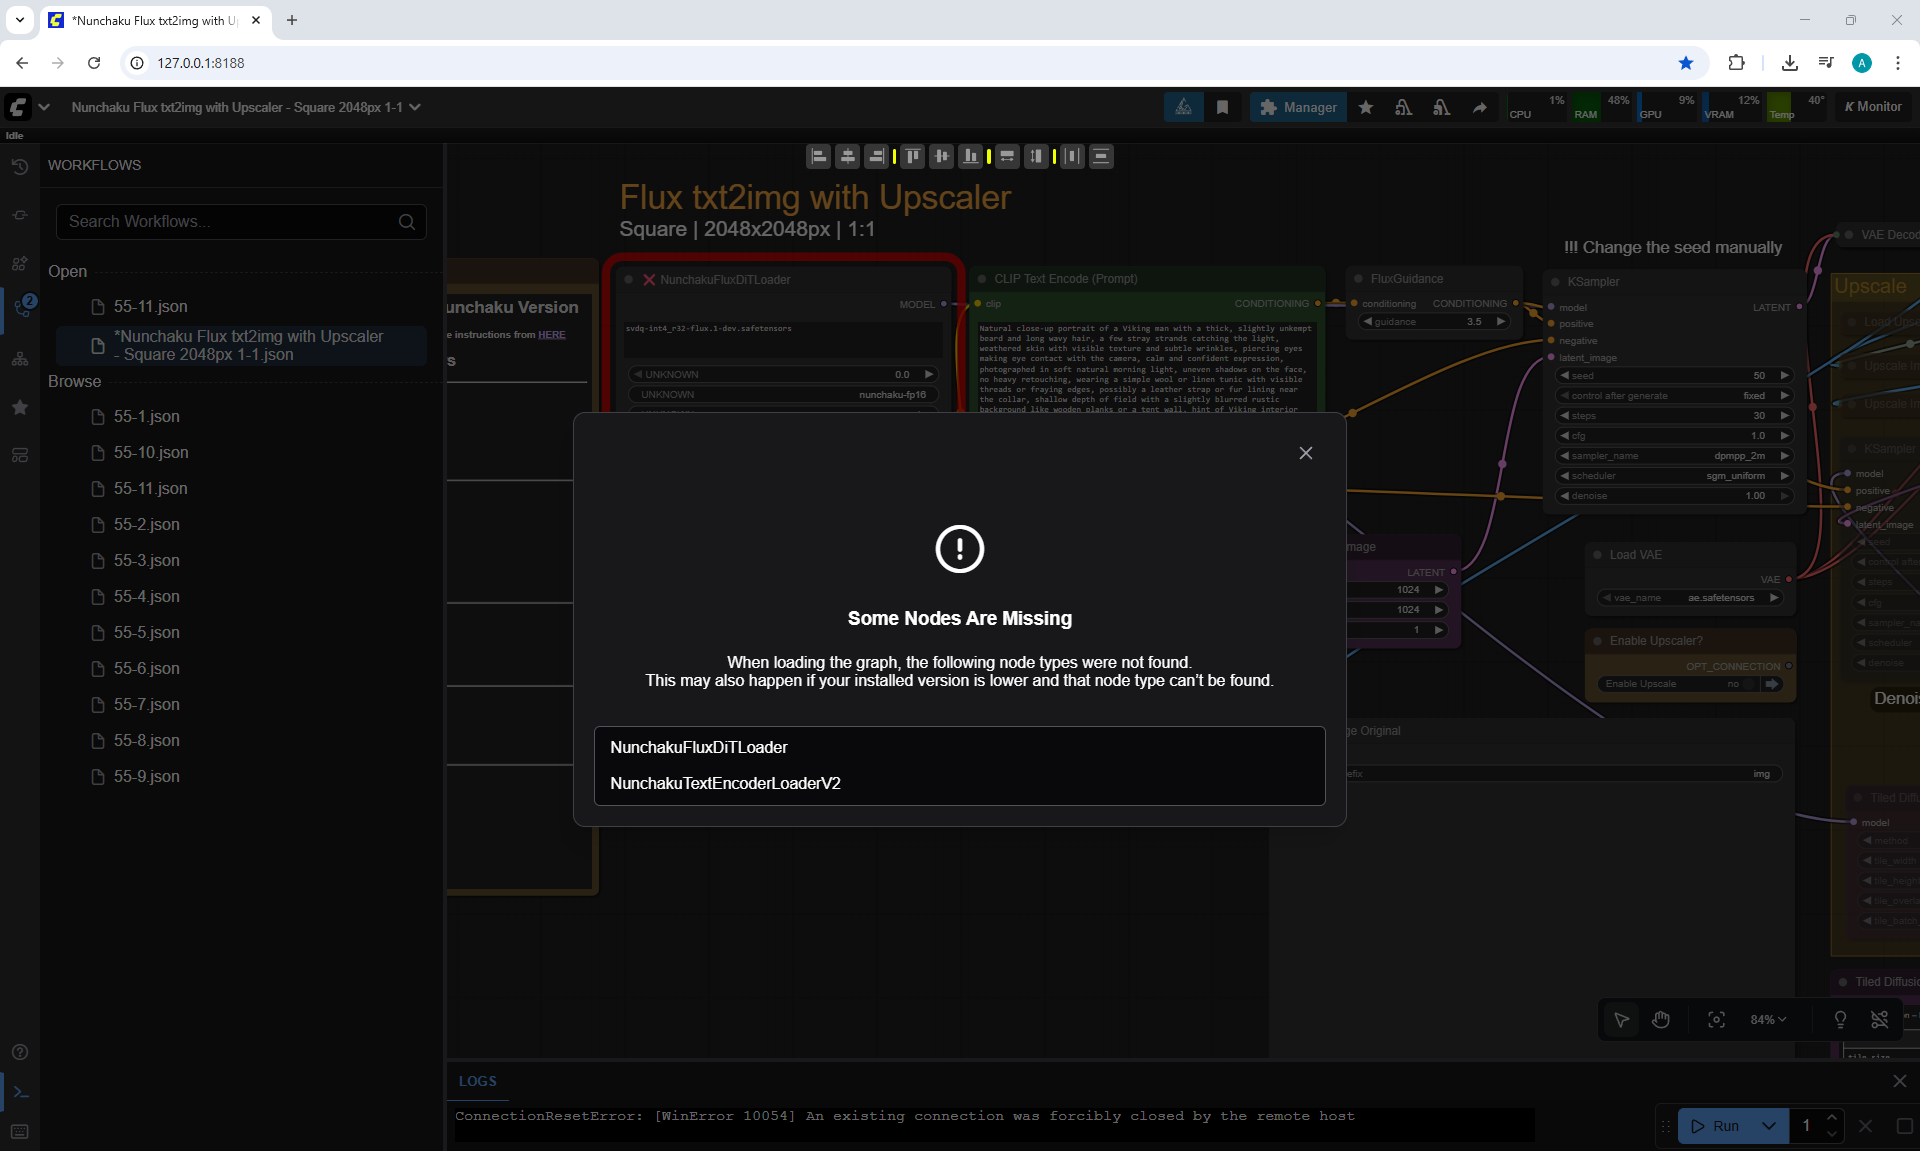
Task: Close the missing nodes dialog
Action: [x=1305, y=453]
